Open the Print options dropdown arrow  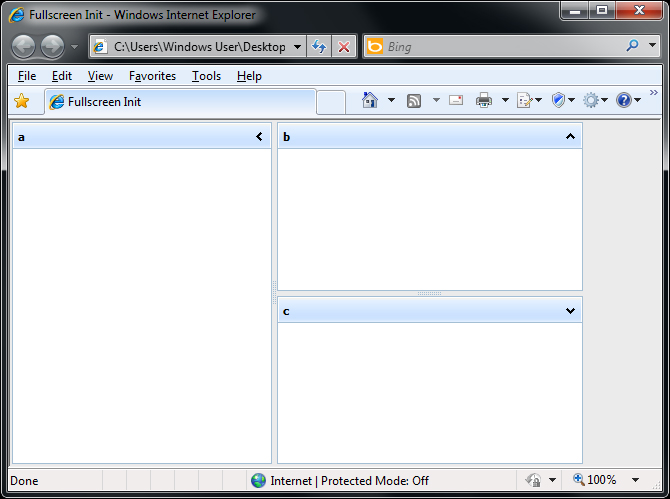(505, 100)
